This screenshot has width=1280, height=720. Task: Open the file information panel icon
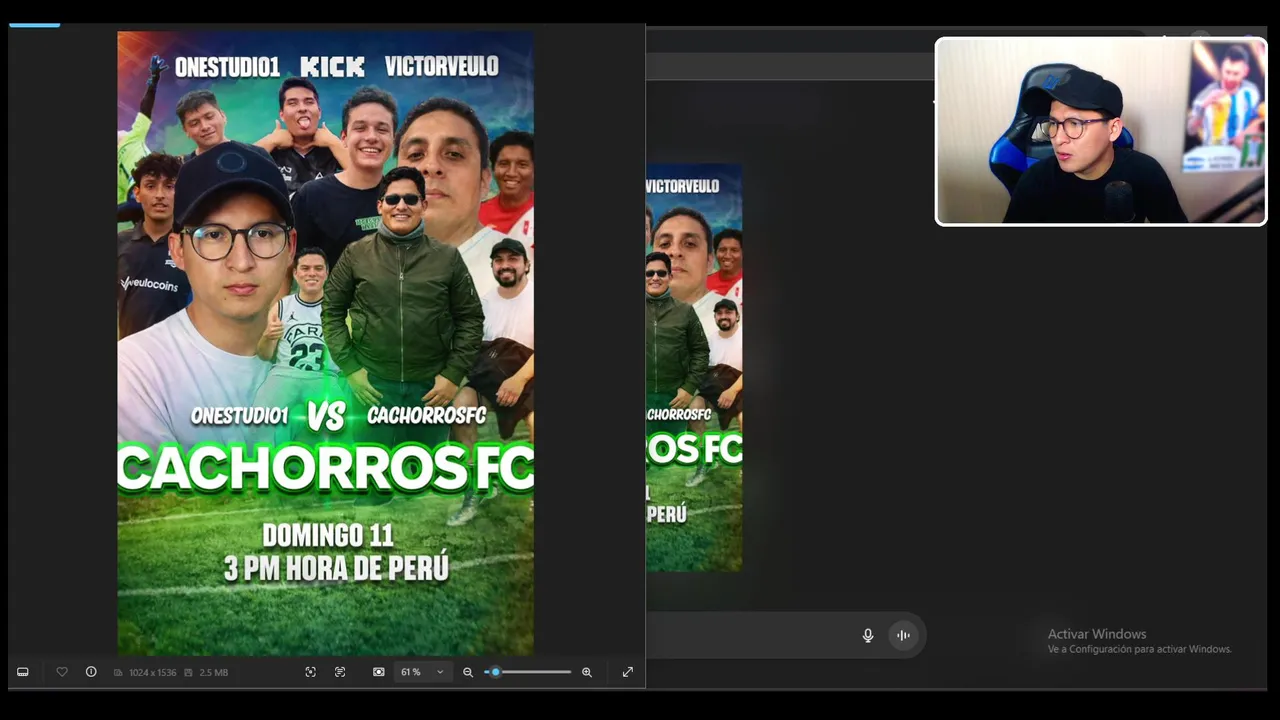click(x=91, y=672)
